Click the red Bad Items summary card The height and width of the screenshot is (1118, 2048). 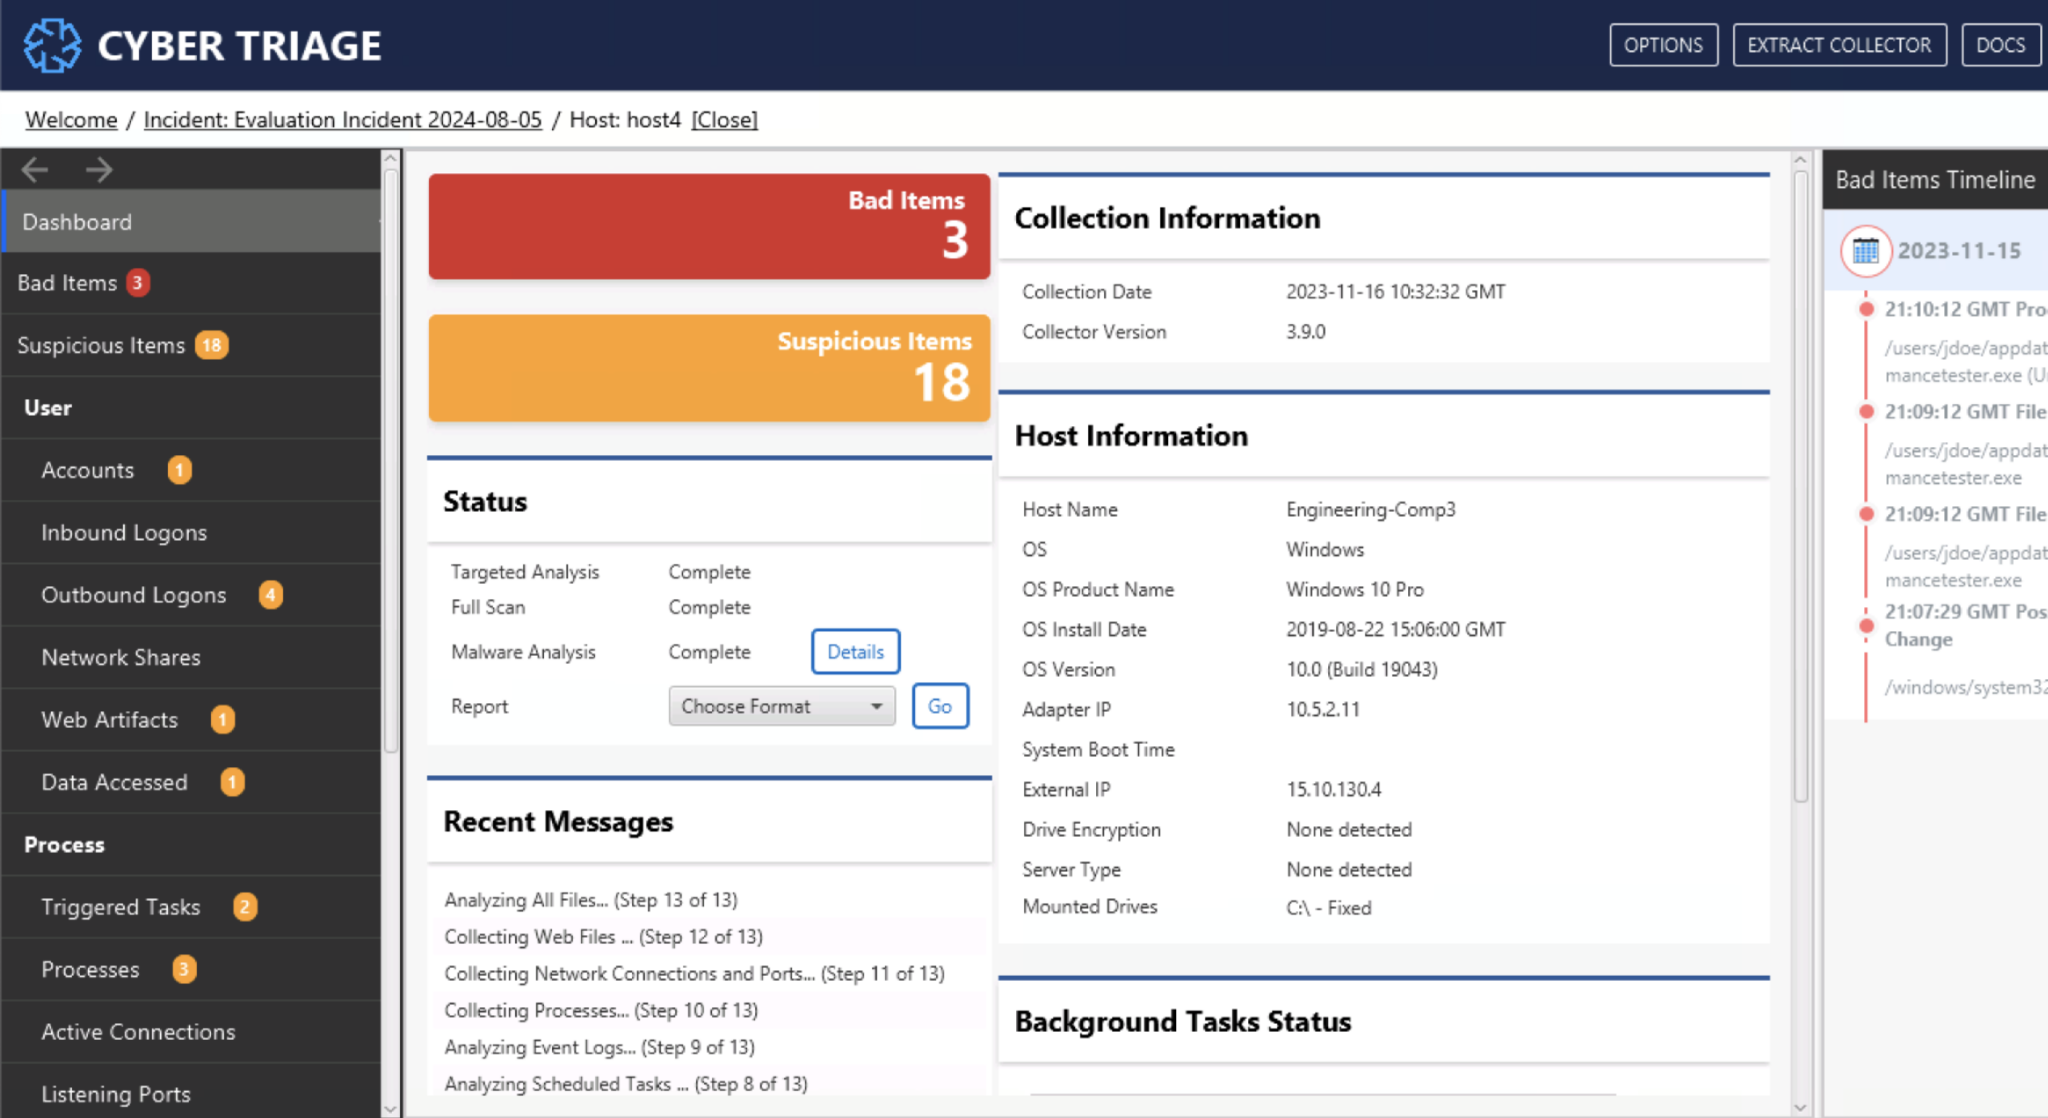708,226
